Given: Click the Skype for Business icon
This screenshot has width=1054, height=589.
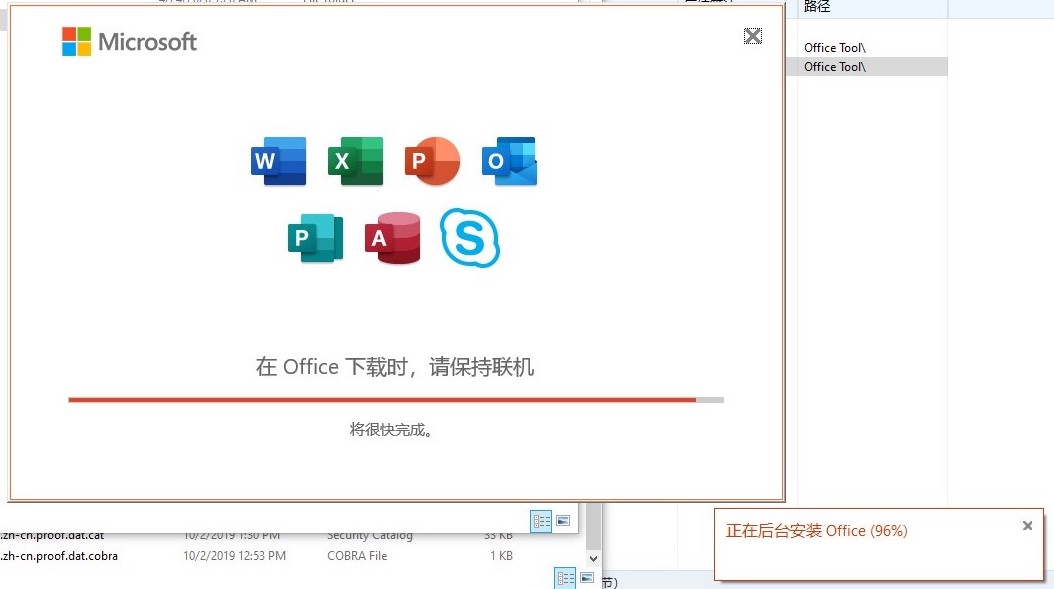Looking at the screenshot, I should point(469,238).
